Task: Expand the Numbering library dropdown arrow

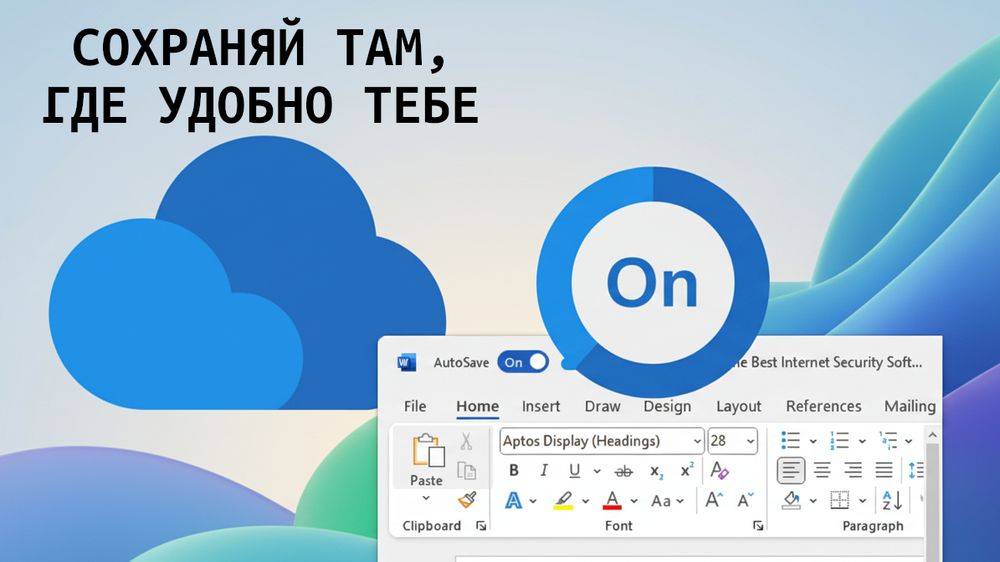Action: 862,441
